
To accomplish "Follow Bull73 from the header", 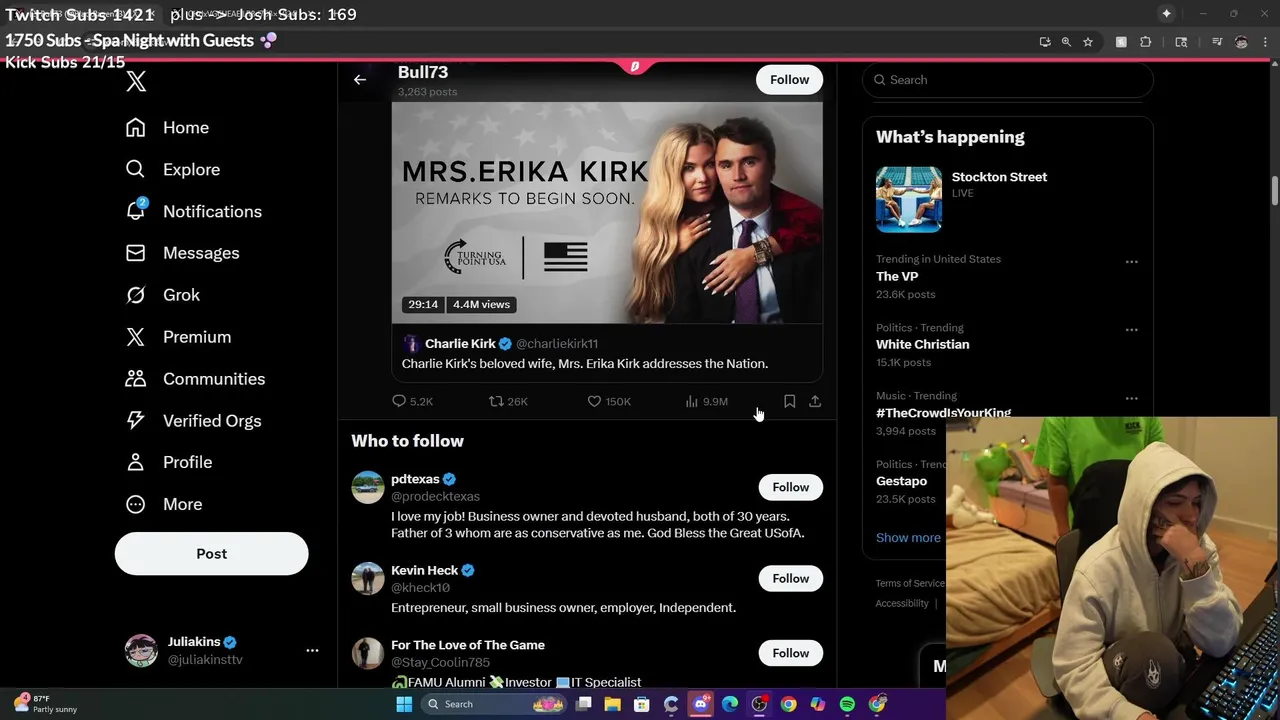I will pyautogui.click(x=789, y=80).
